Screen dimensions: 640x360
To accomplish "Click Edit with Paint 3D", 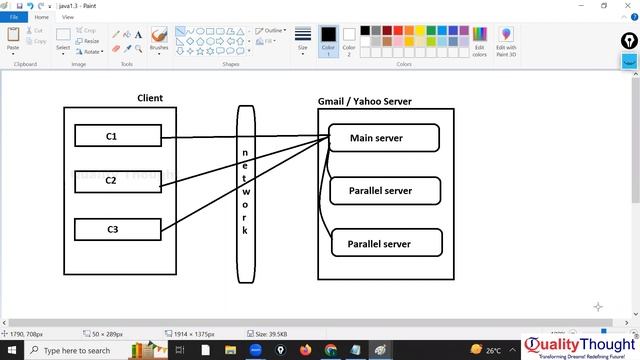I will click(506, 42).
